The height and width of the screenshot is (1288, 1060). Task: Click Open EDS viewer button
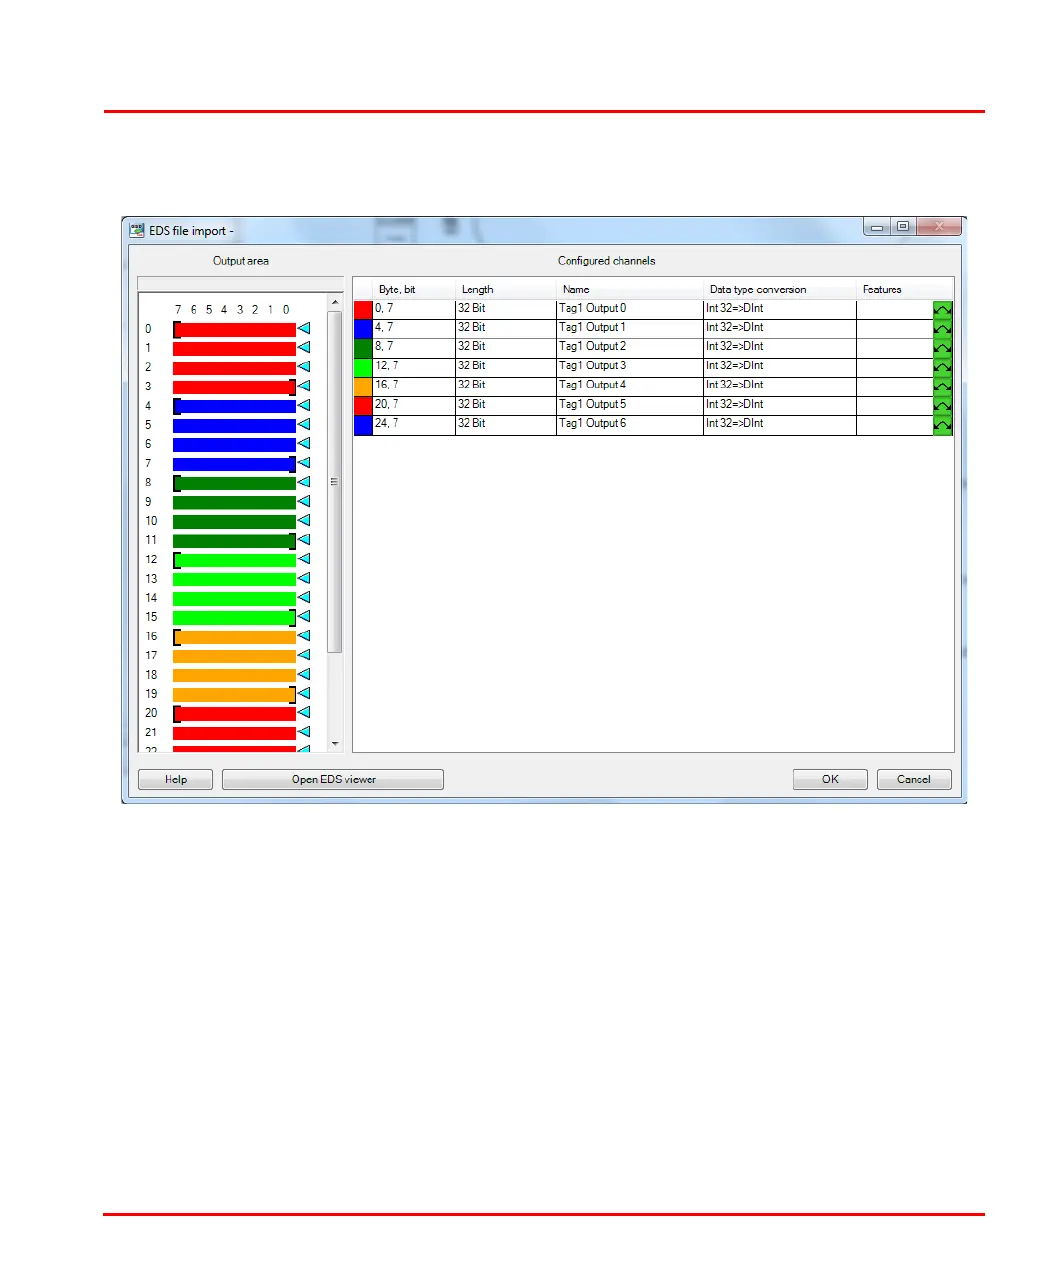point(333,779)
